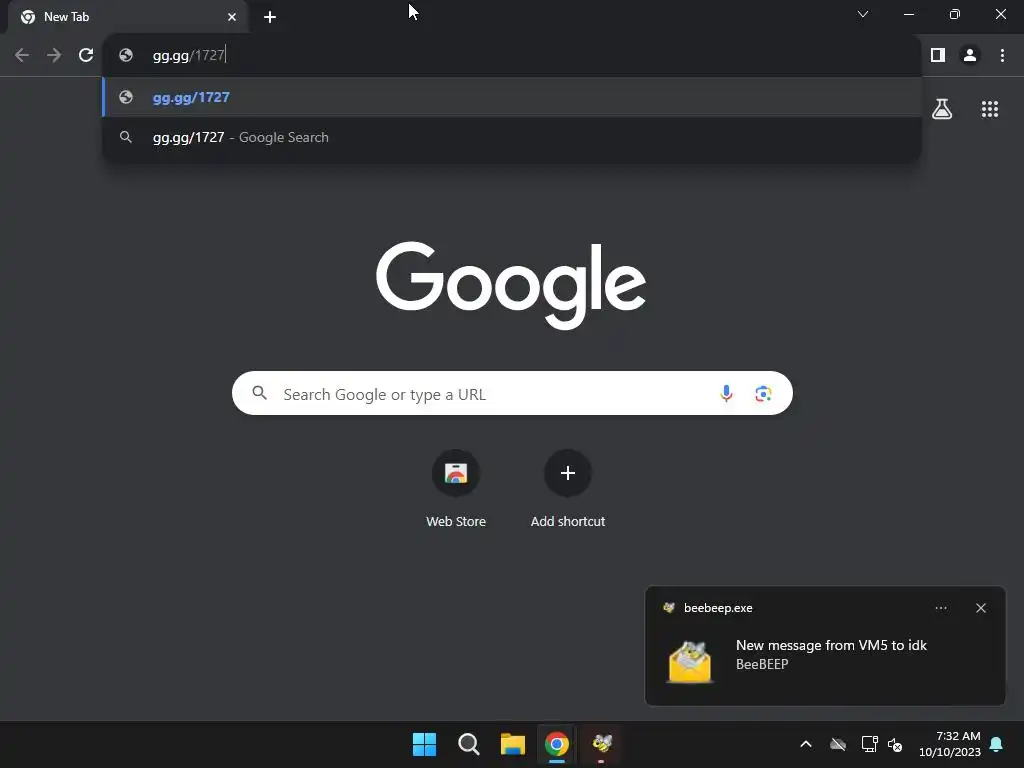This screenshot has height=768, width=1024.
Task: Choose gg.gg/1727 Google Search suggestion
Action: (x=511, y=137)
